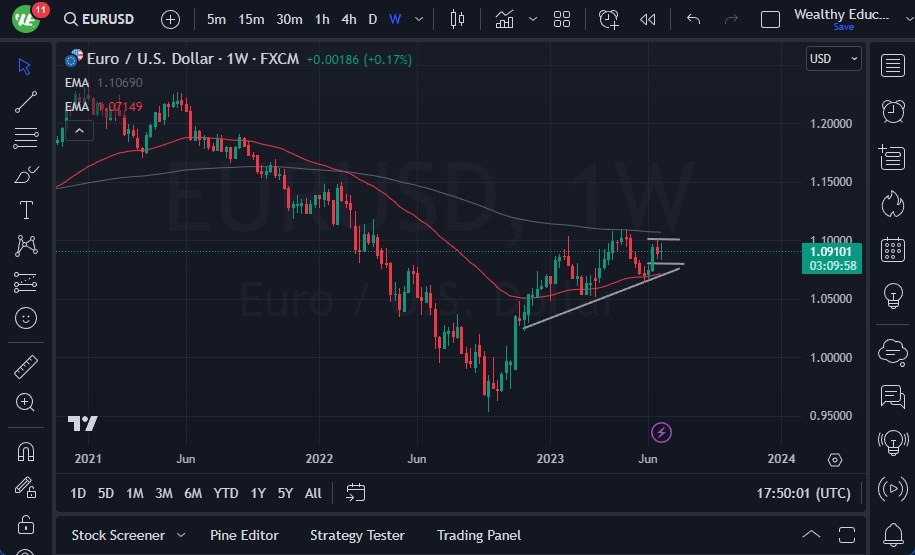This screenshot has width=915, height=555.
Task: Open the candlestick chart style selector
Action: click(458, 19)
